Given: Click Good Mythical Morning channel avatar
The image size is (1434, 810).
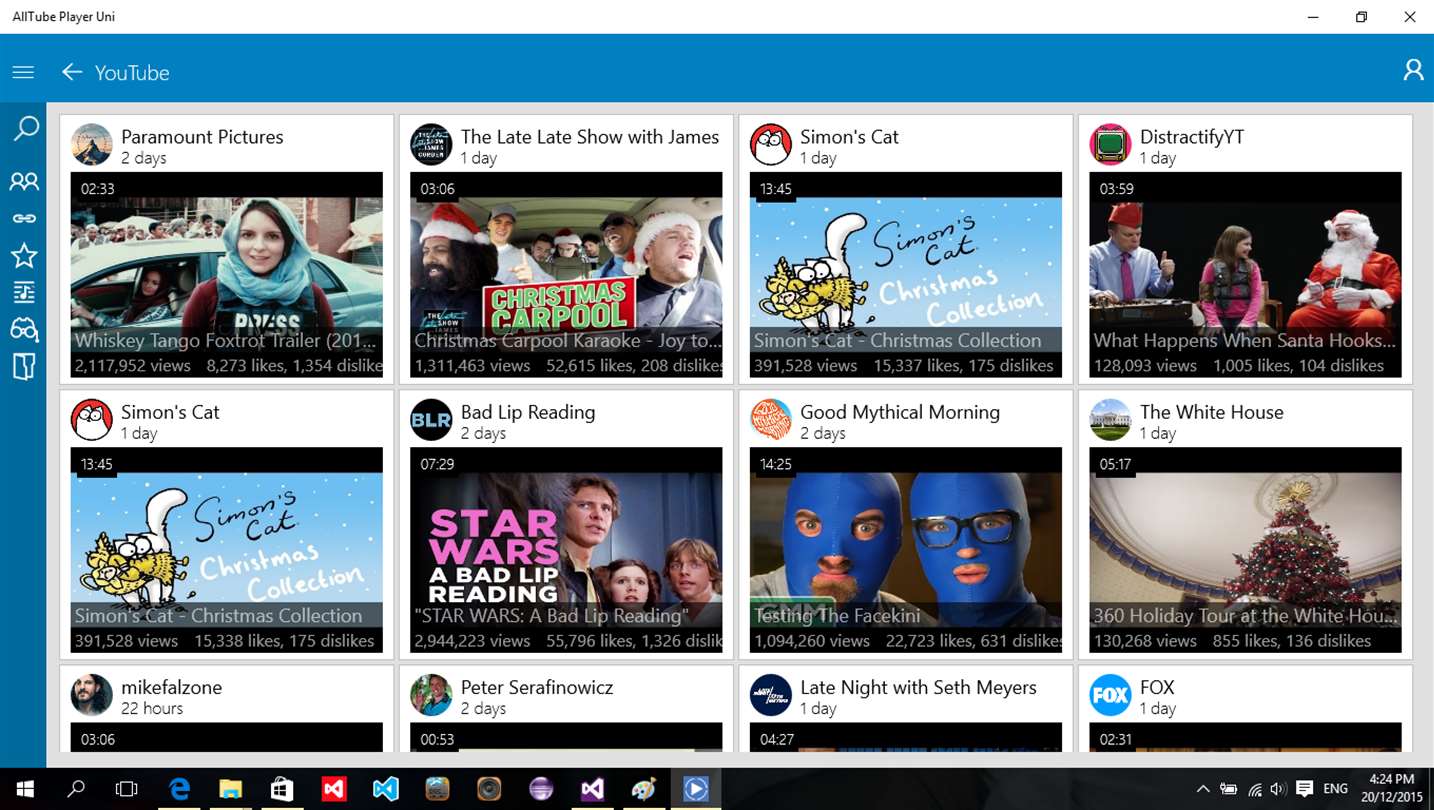Looking at the screenshot, I should pyautogui.click(x=771, y=420).
